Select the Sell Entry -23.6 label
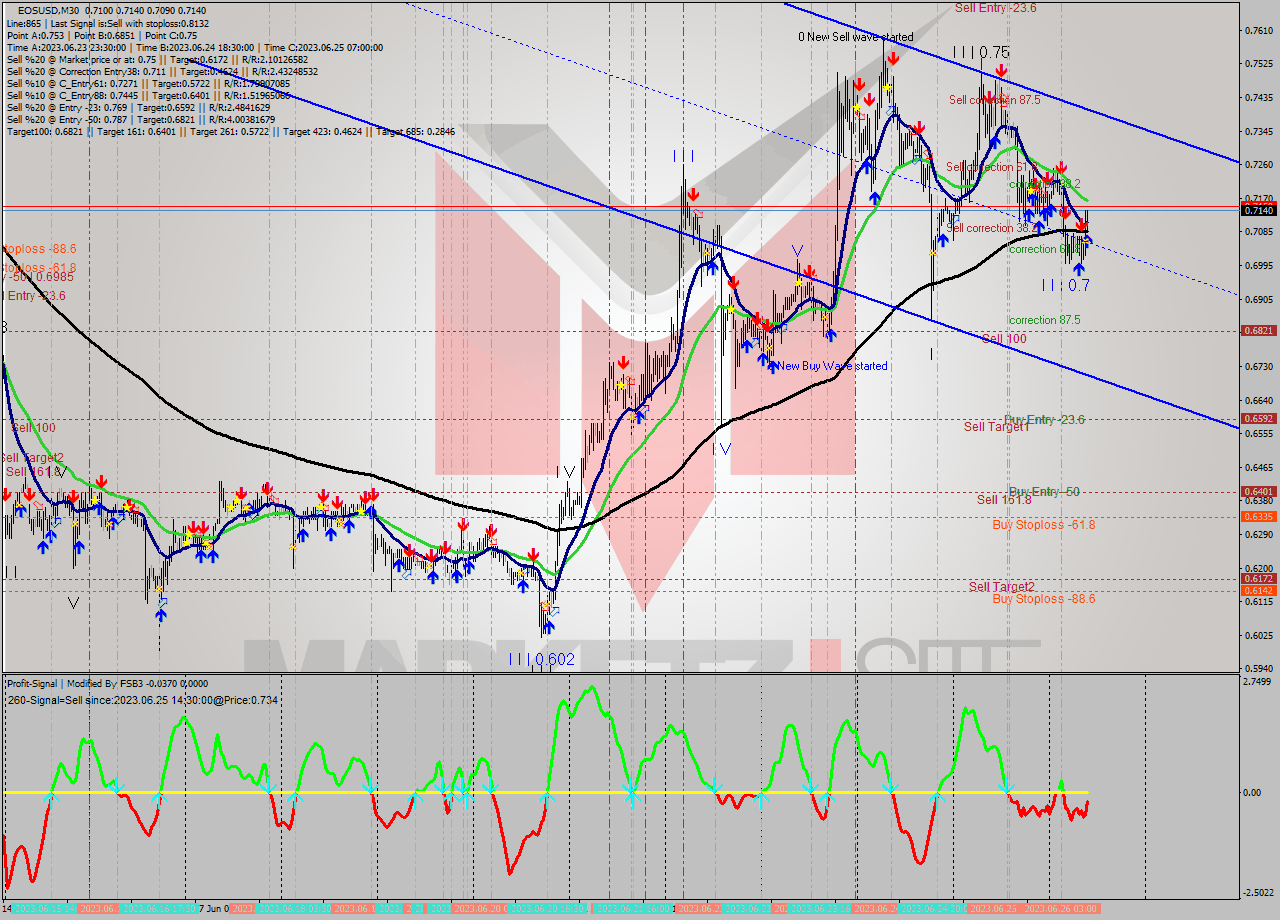This screenshot has height=920, width=1280. (995, 8)
